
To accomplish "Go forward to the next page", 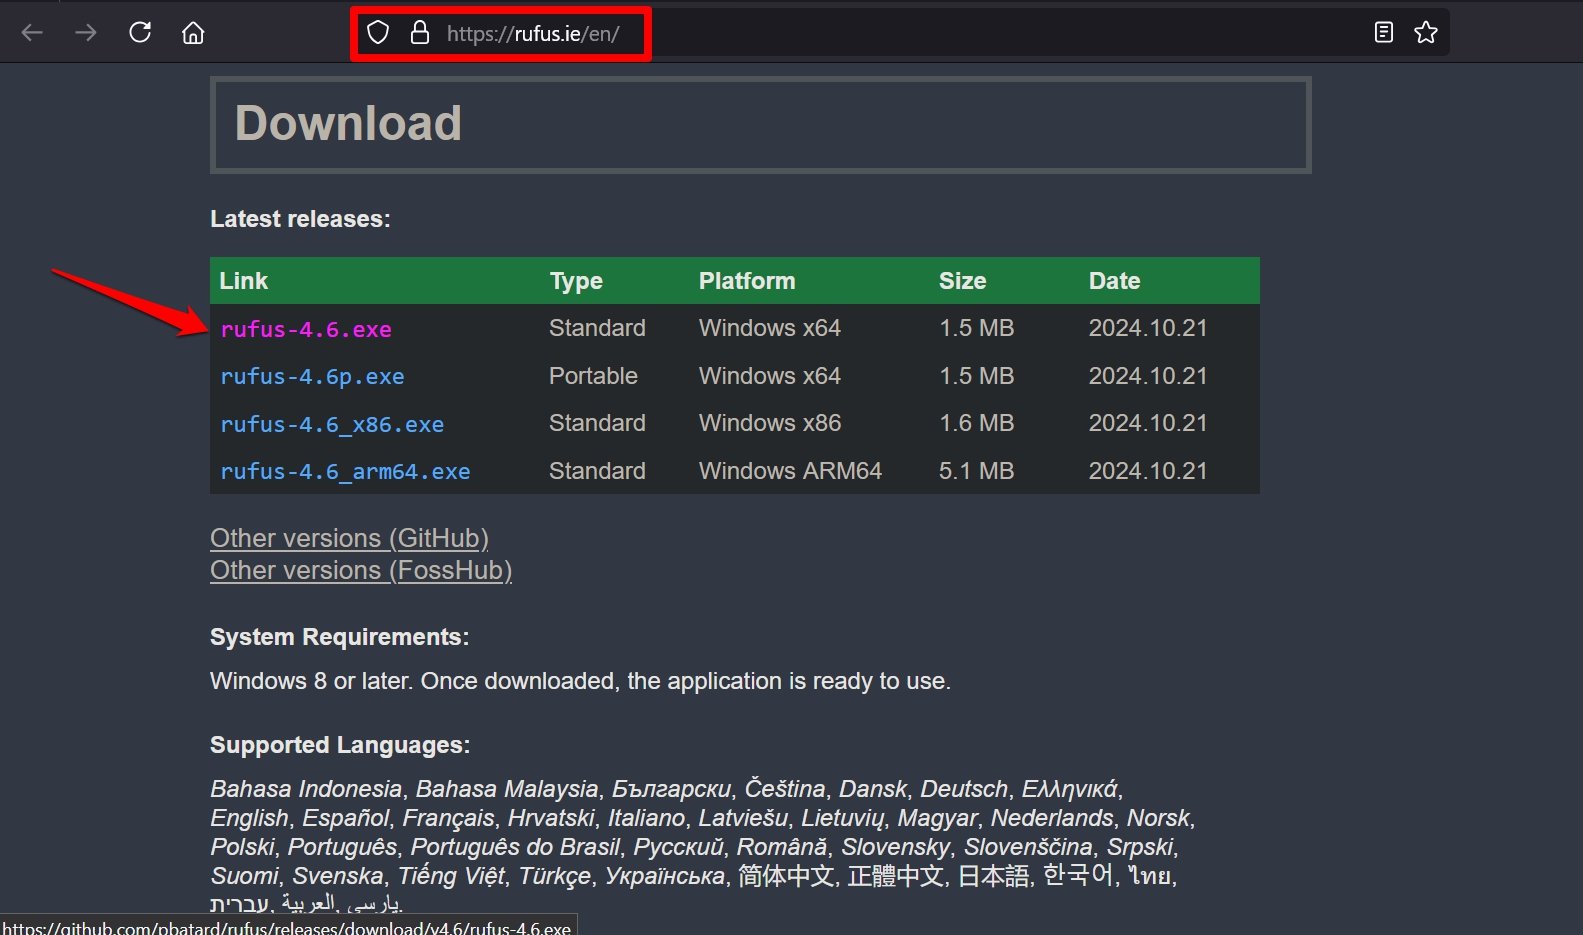I will pyautogui.click(x=86, y=33).
